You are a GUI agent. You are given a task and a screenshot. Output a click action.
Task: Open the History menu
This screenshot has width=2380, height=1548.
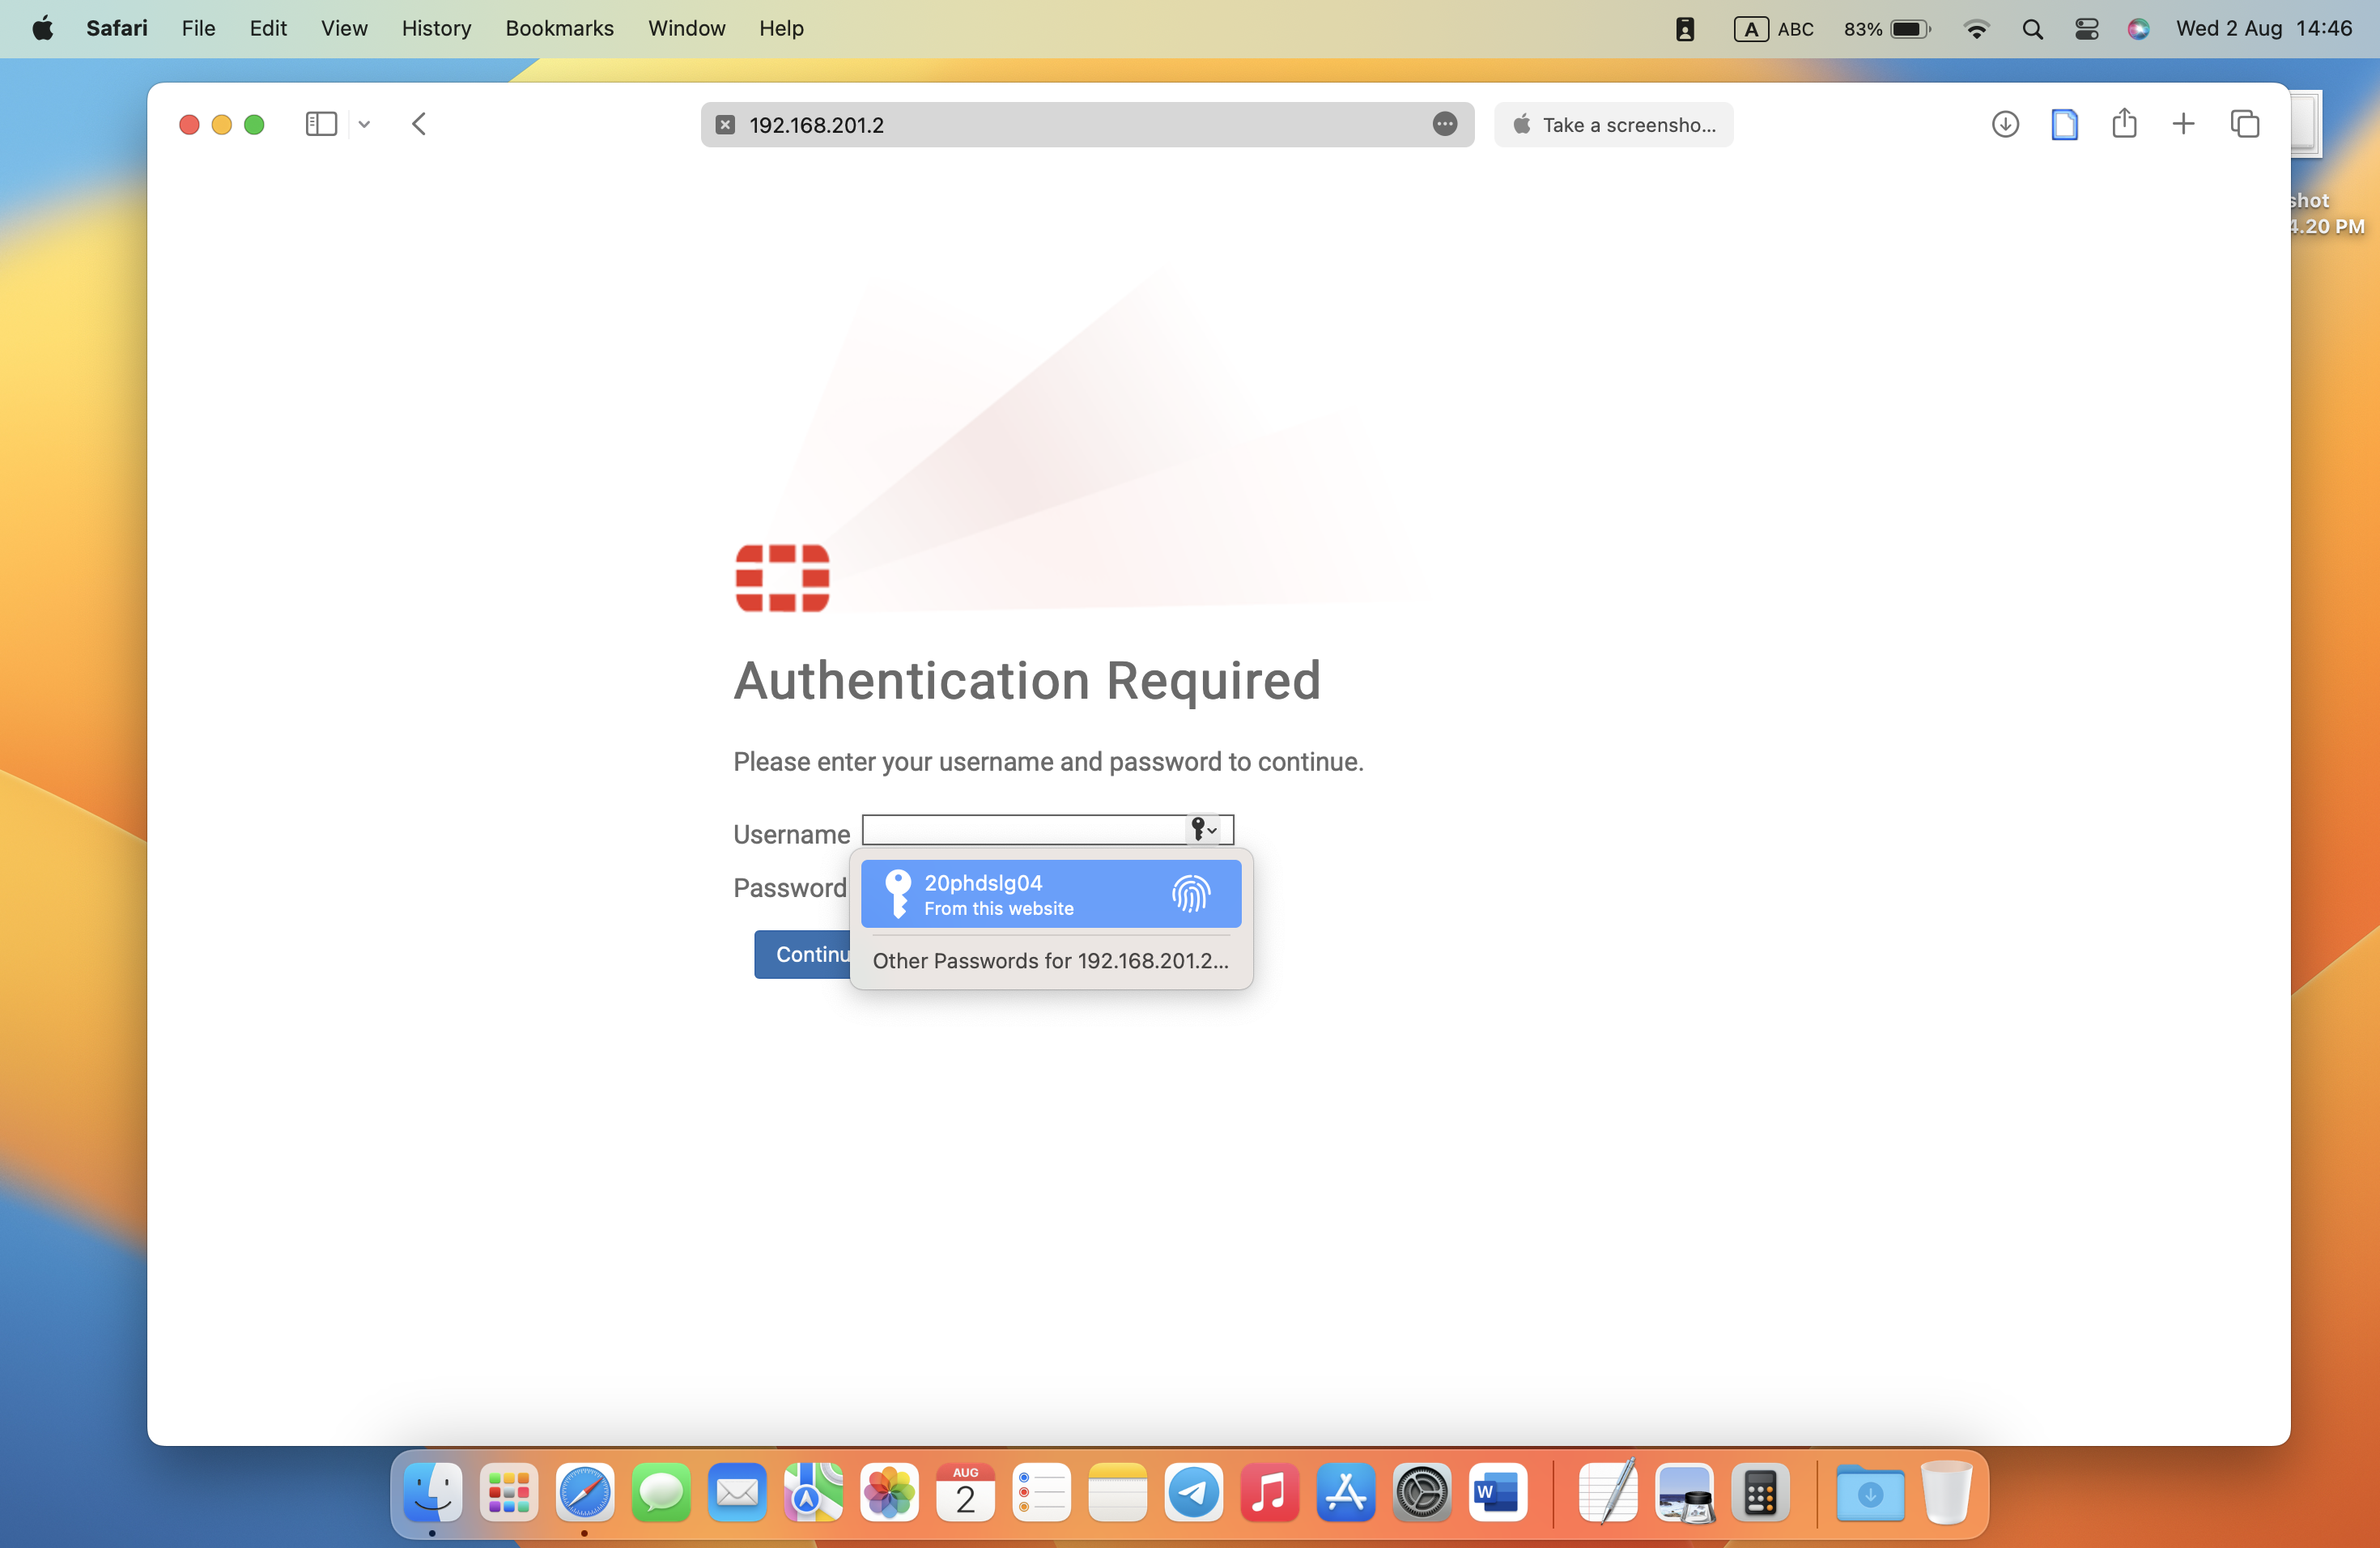[x=436, y=29]
